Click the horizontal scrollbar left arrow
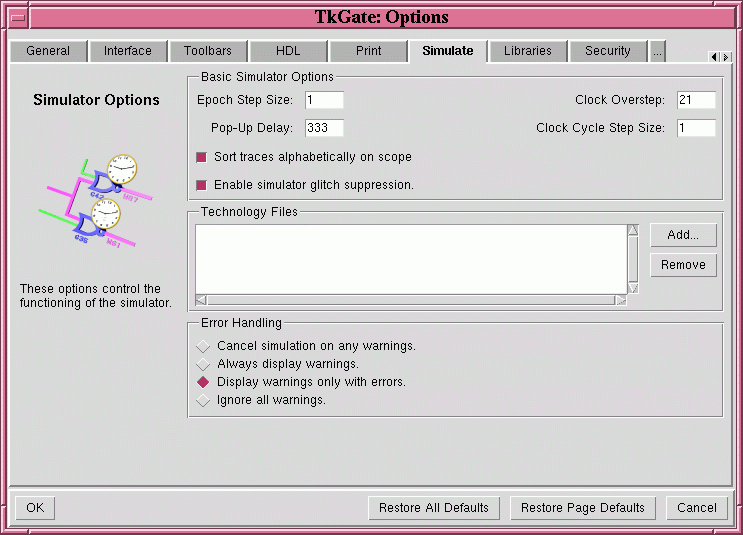Screen dimensions: 743x535 click(201, 299)
